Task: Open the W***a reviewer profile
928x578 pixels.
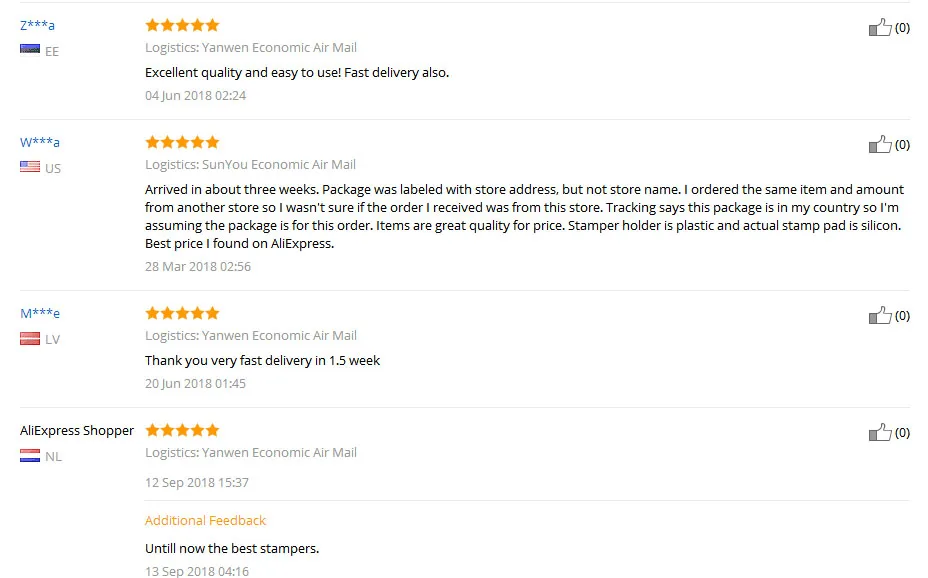Action: point(40,142)
